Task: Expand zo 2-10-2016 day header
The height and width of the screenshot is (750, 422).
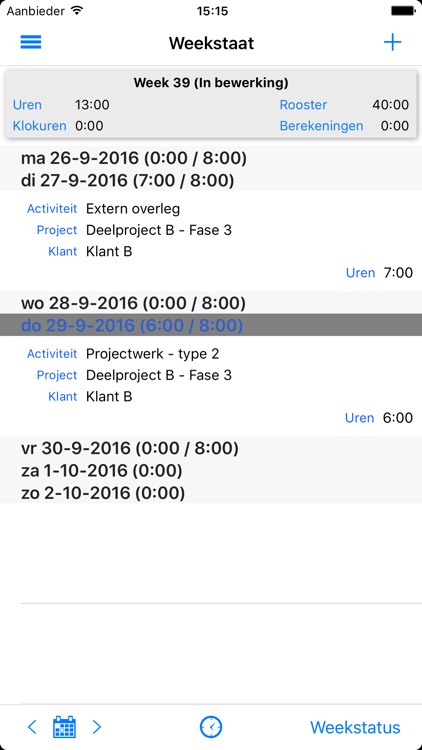Action: click(211, 493)
